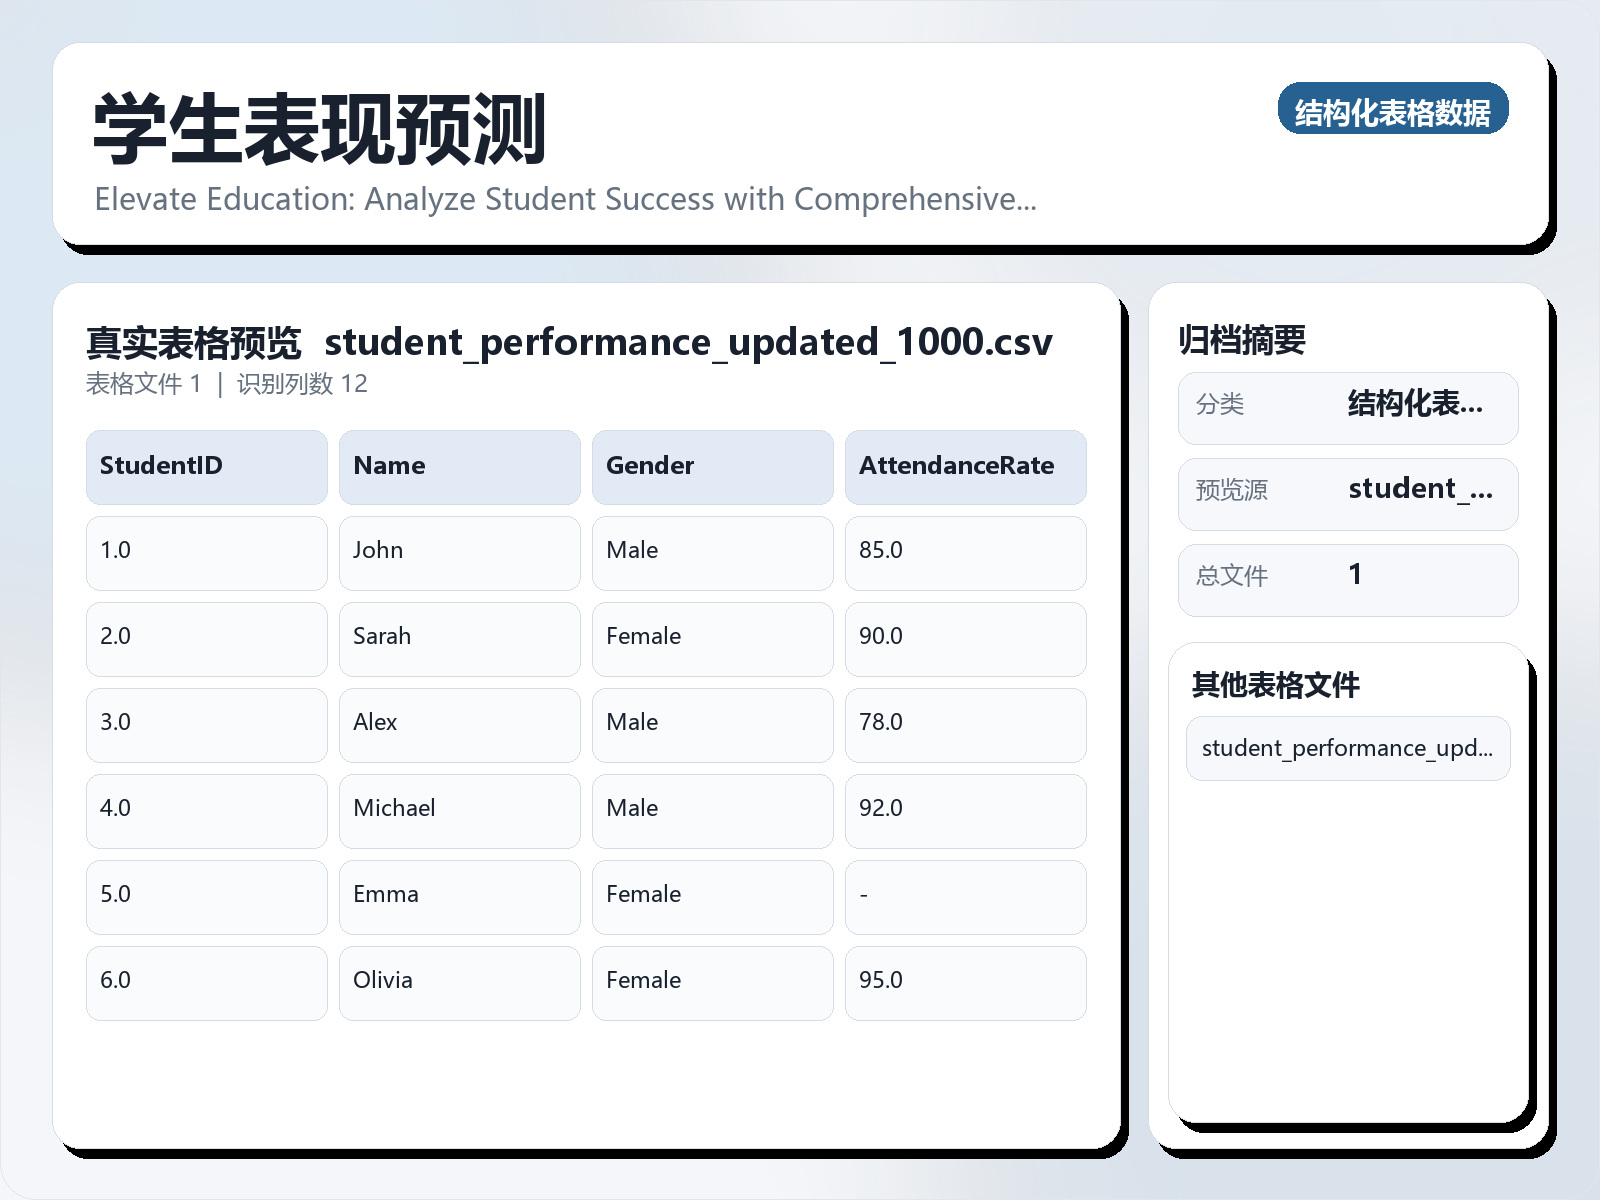Click the 结构化表格数据 badge
Screen dimensions: 1600x1200
coord(1394,110)
